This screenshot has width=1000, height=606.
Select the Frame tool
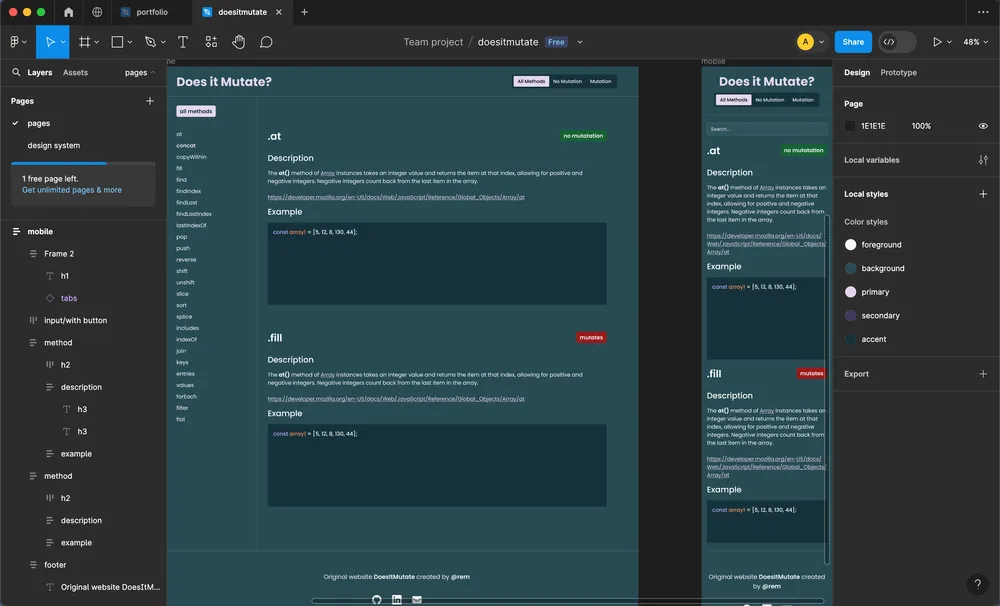84,42
